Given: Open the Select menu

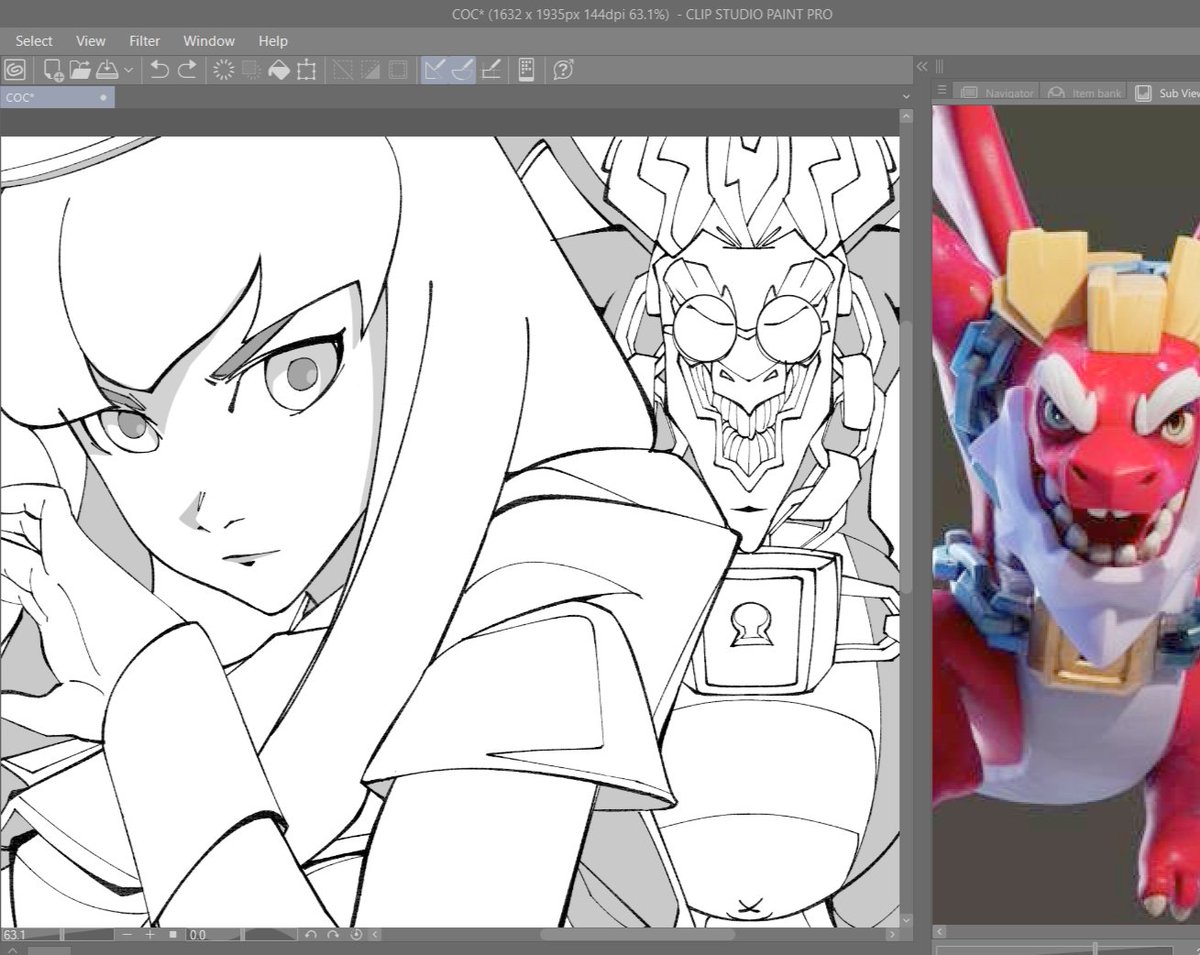Looking at the screenshot, I should [x=34, y=41].
